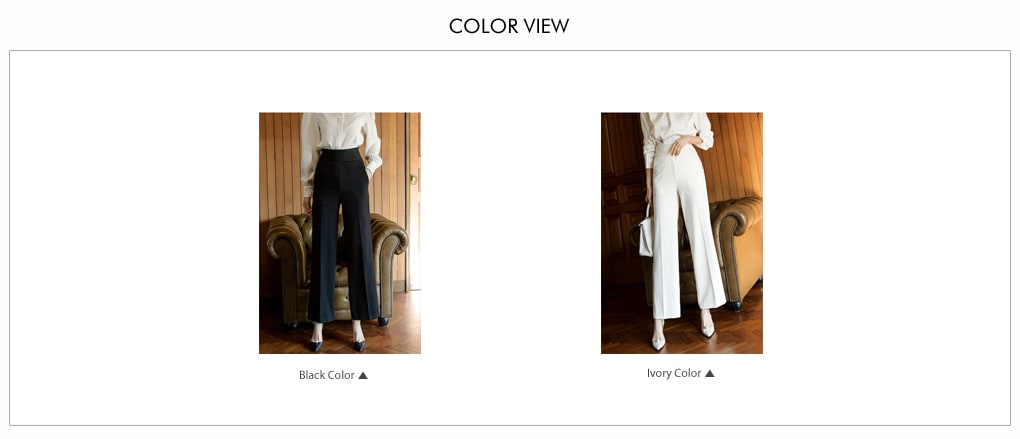1020x439 pixels.
Task: Click the ivory heels in right photo
Action: click(x=682, y=337)
